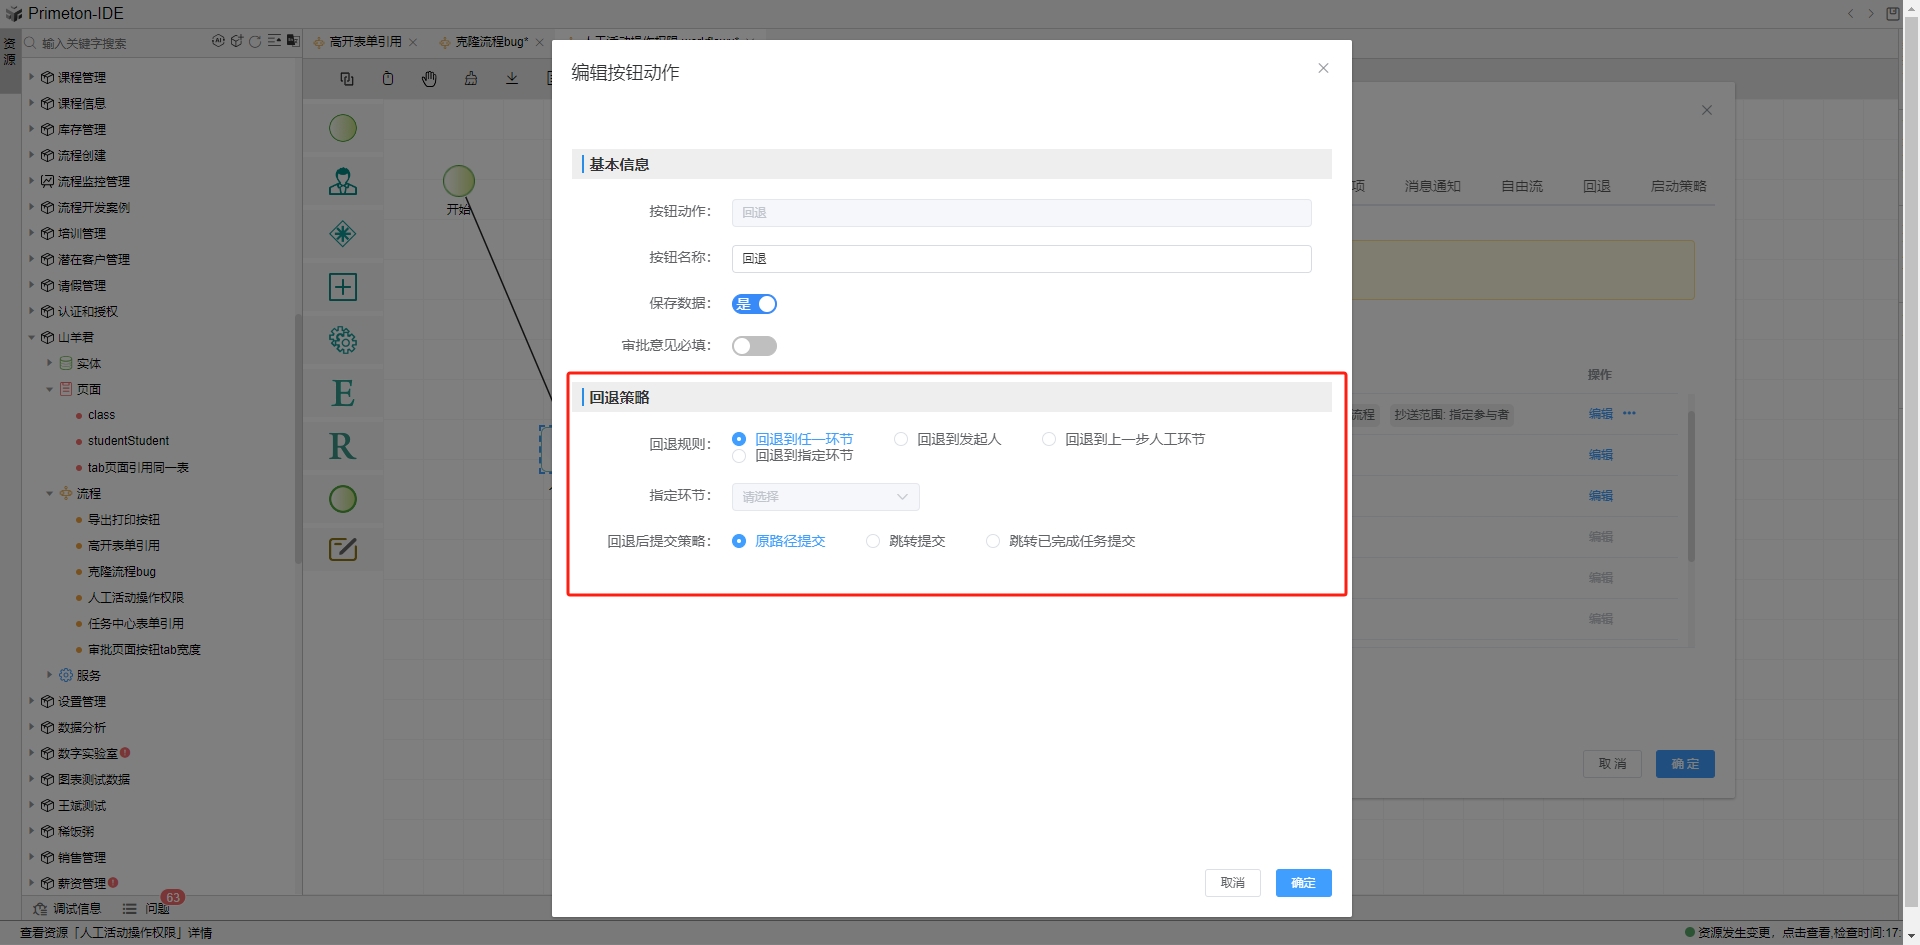Click the blue 确定 button in the dialog
Viewport: 1920px width, 945px height.
point(1303,883)
